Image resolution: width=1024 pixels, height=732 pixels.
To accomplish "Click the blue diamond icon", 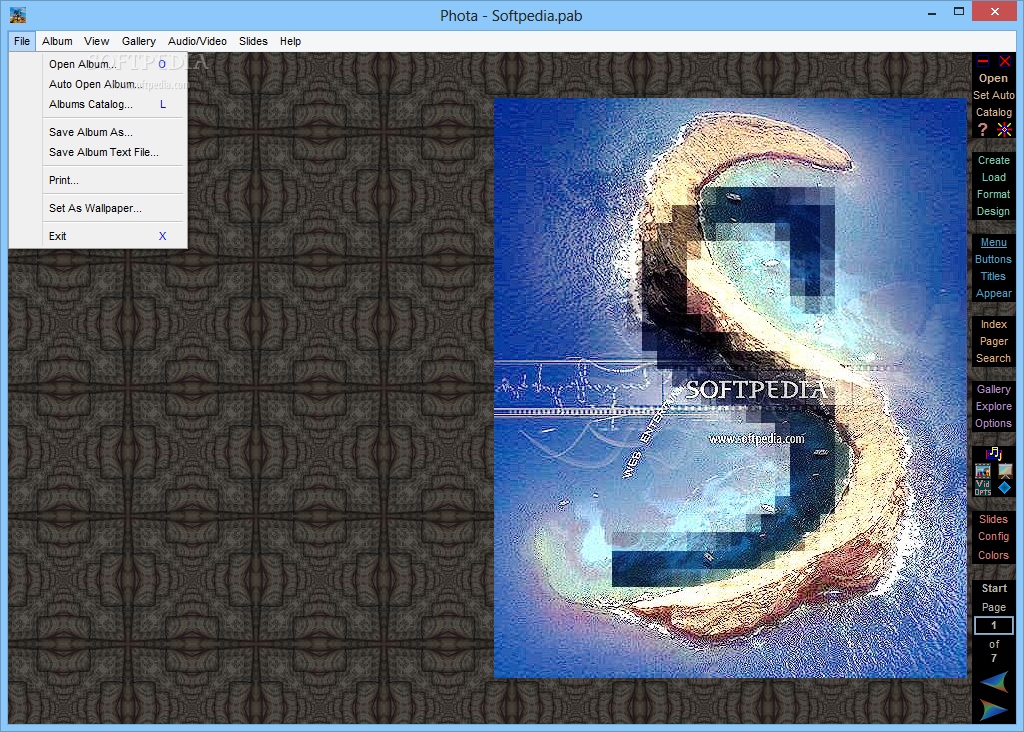I will pos(1004,487).
